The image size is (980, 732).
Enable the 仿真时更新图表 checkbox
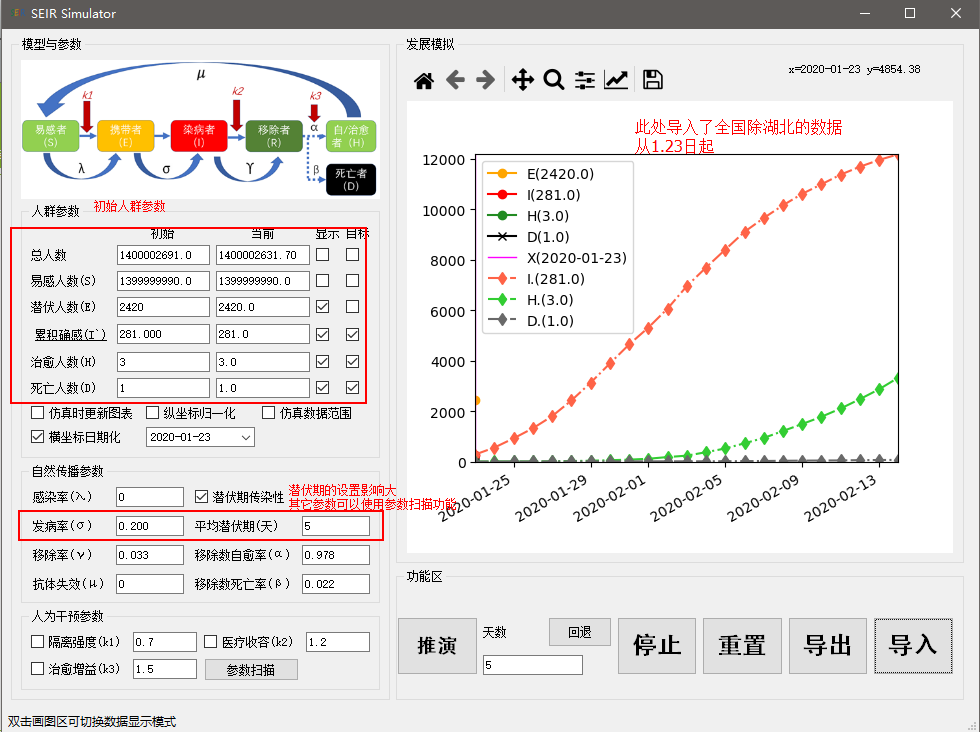coord(38,413)
